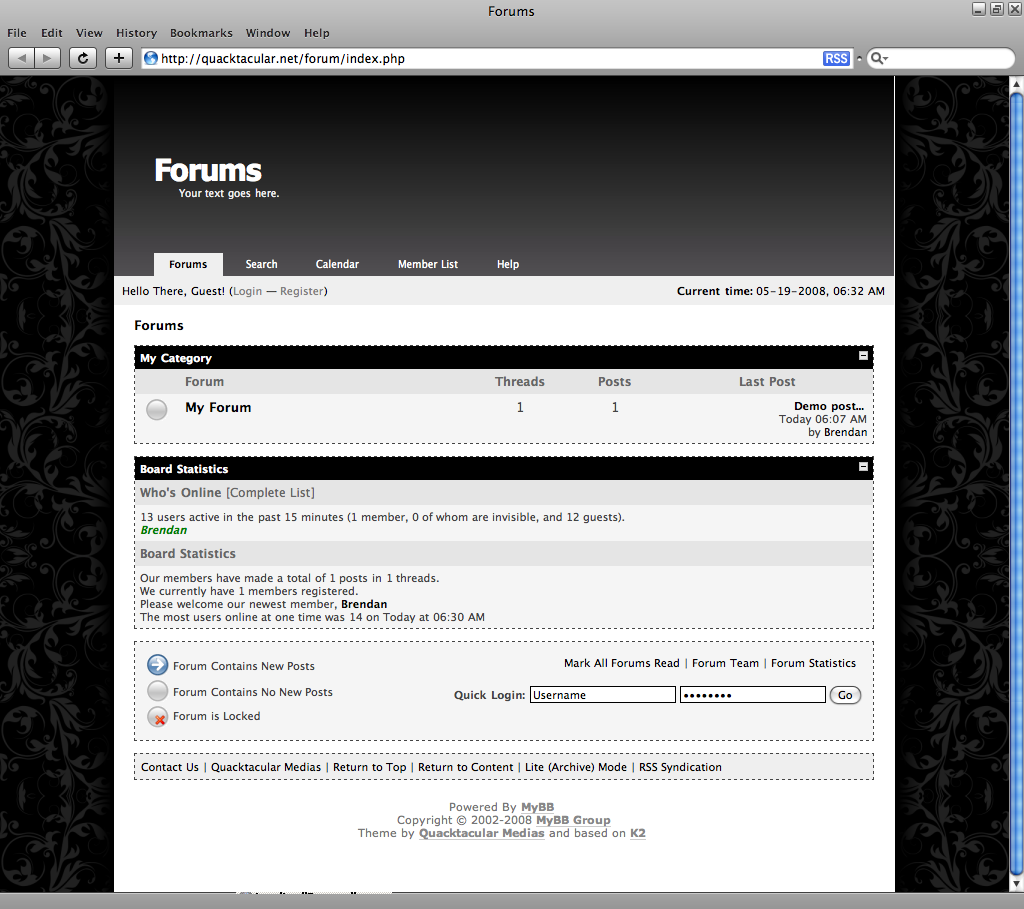1024x909 pixels.
Task: Click the Forum is Locked legend icon
Action: click(x=157, y=717)
